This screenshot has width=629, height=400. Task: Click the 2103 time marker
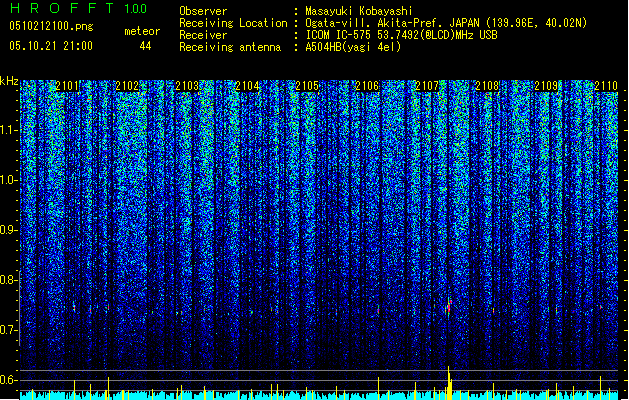(x=187, y=86)
